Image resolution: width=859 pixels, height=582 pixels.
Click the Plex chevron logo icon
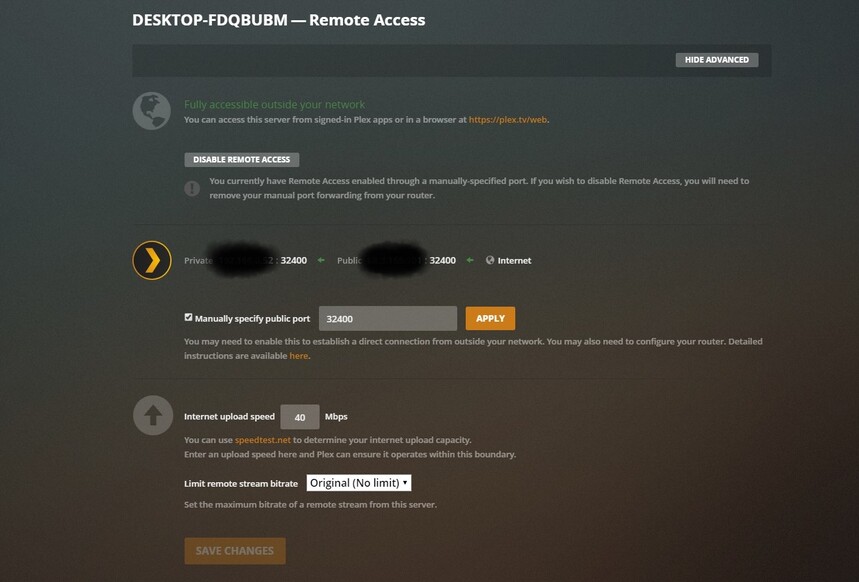(152, 260)
